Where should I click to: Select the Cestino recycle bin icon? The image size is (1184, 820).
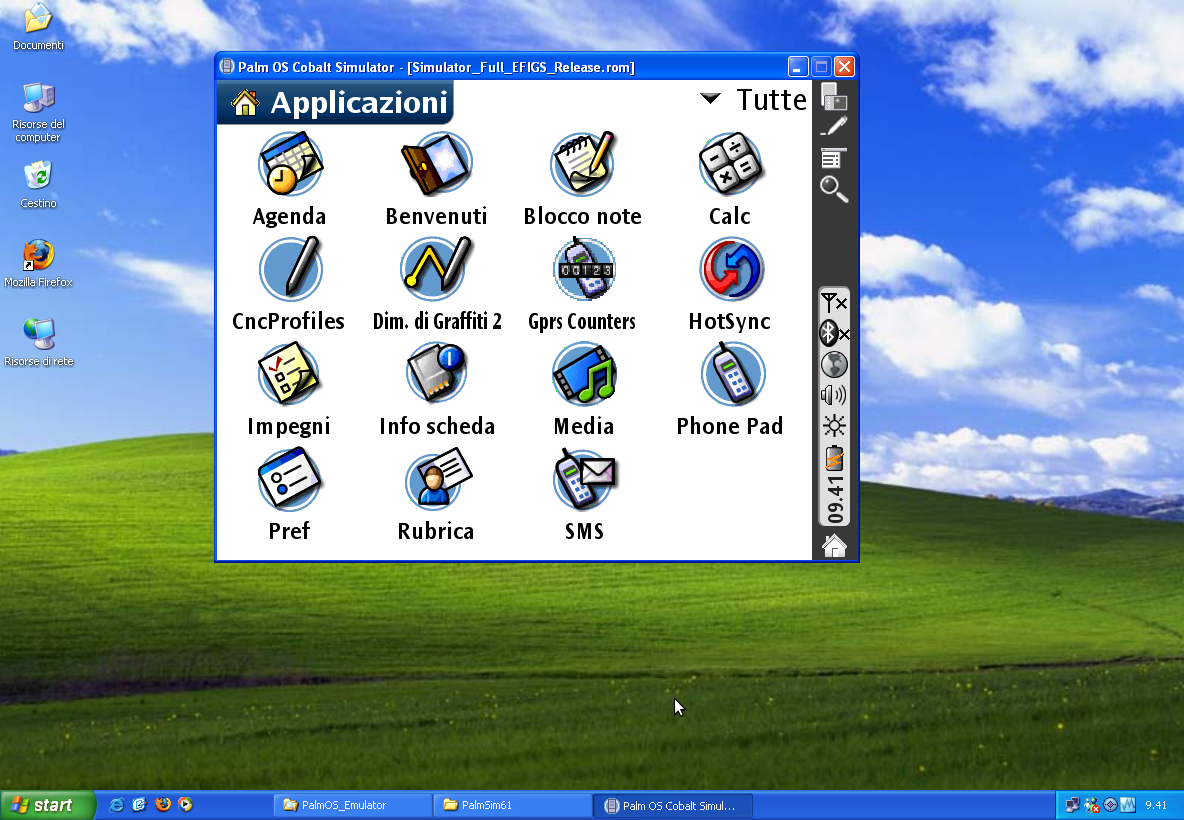[x=39, y=185]
